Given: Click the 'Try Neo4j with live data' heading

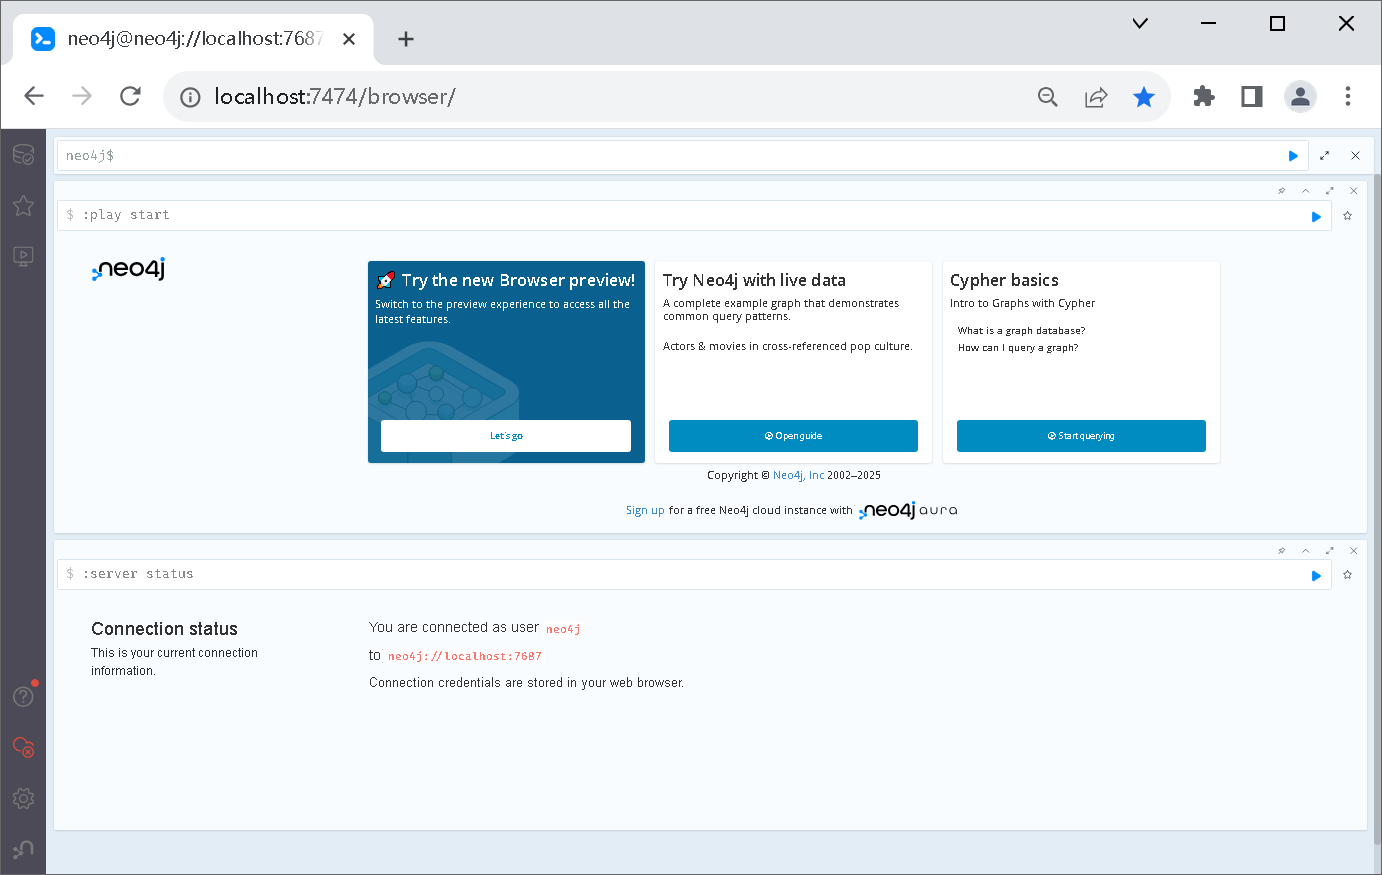Looking at the screenshot, I should pos(754,280).
